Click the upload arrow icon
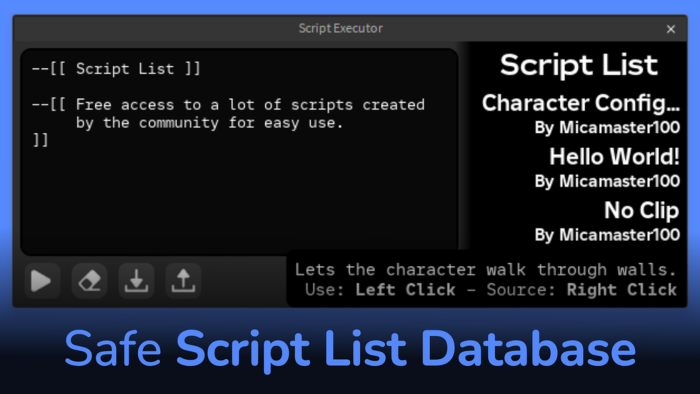This screenshot has width=700, height=394. coord(183,281)
